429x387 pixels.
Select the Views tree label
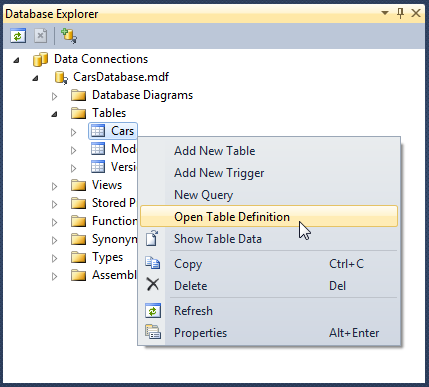click(107, 185)
